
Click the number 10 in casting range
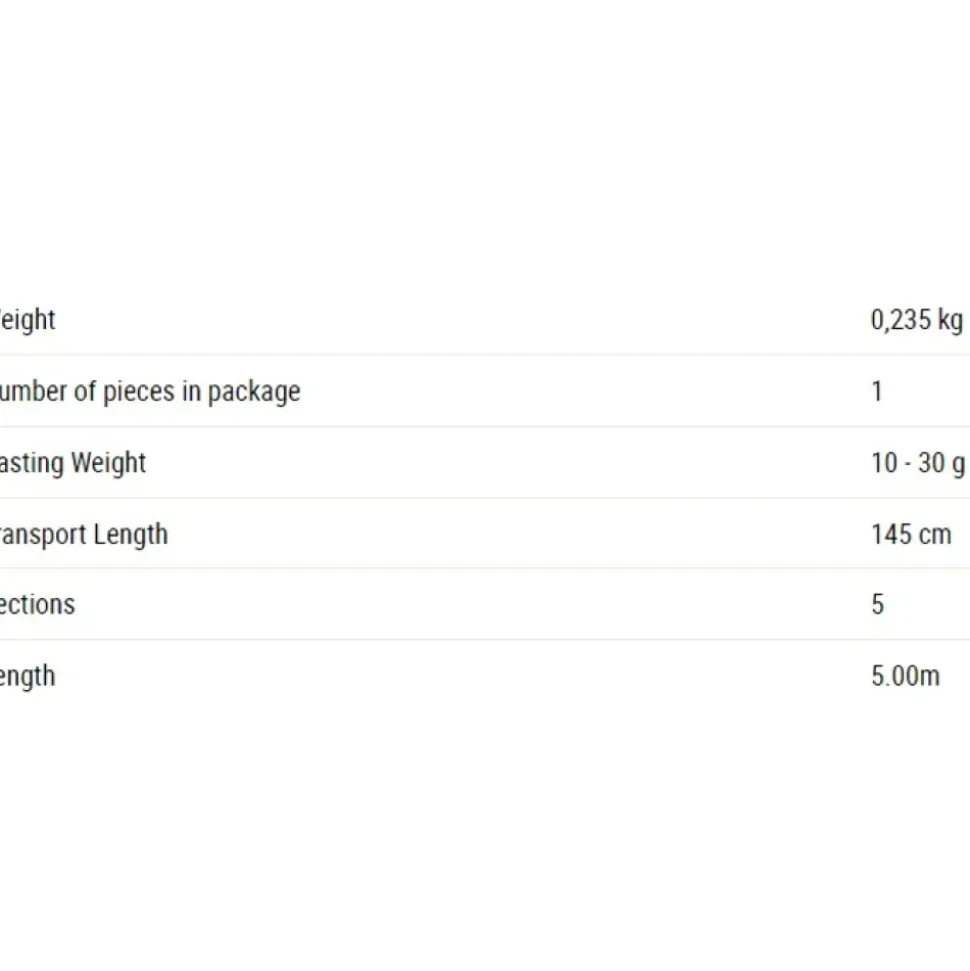pos(884,463)
